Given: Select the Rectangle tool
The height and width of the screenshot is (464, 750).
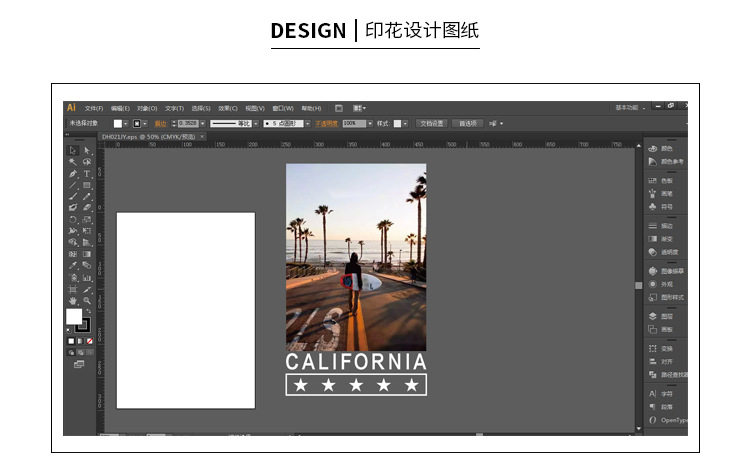Looking at the screenshot, I should (x=87, y=185).
